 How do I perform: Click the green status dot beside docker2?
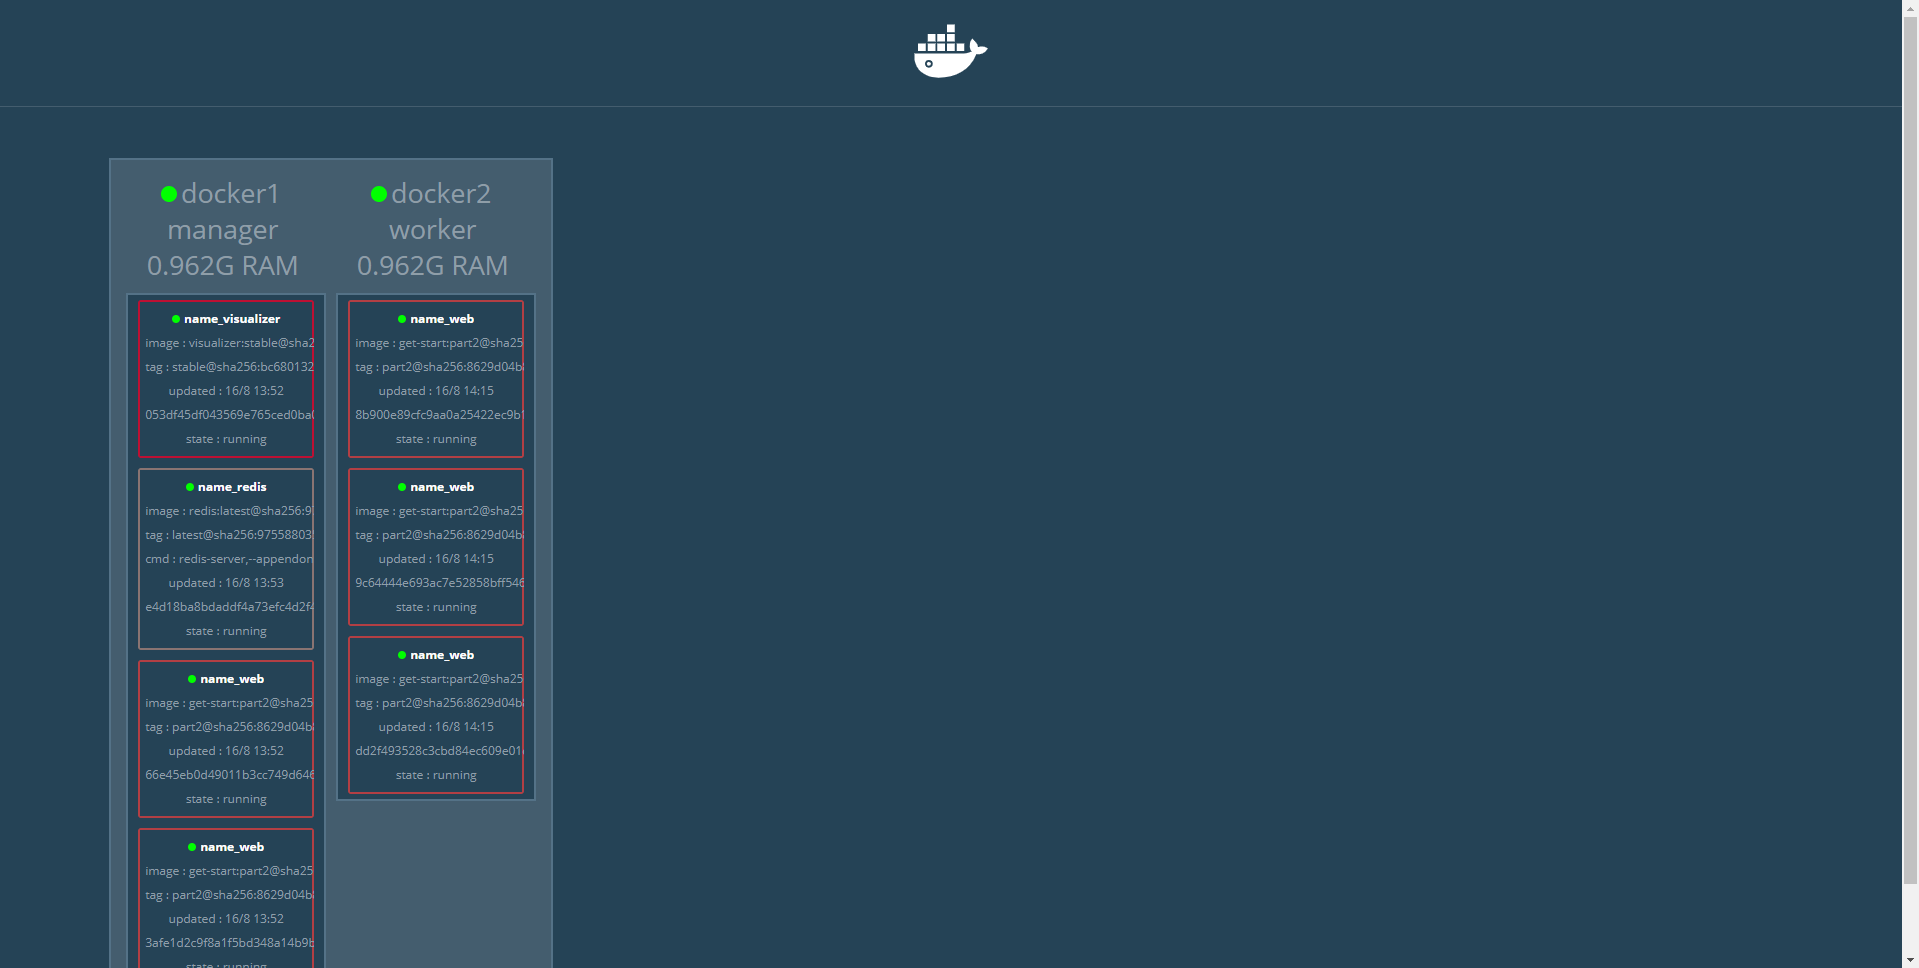(x=379, y=194)
